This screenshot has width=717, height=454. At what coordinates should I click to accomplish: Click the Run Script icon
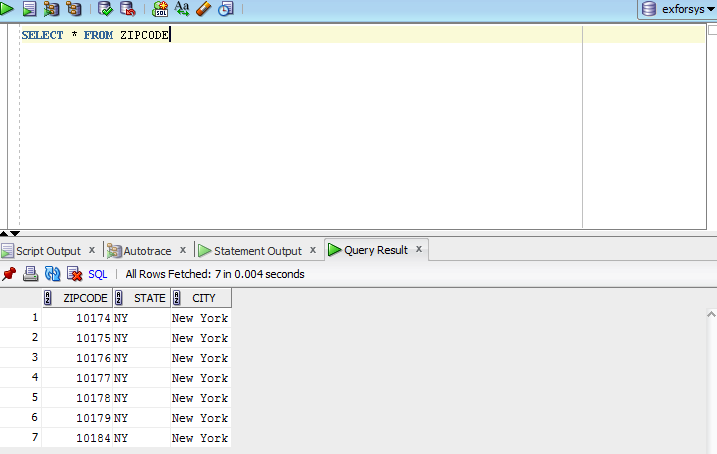(x=29, y=9)
